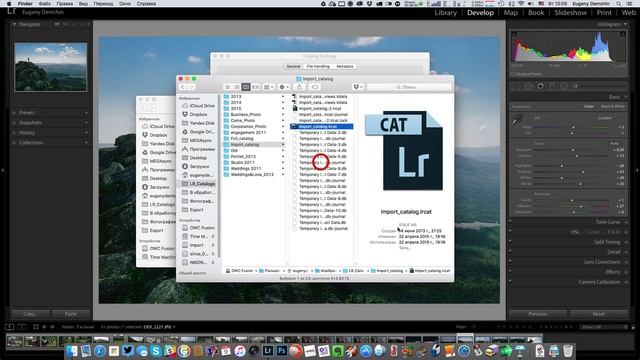Select the Adjustment Brush tool

576,86
